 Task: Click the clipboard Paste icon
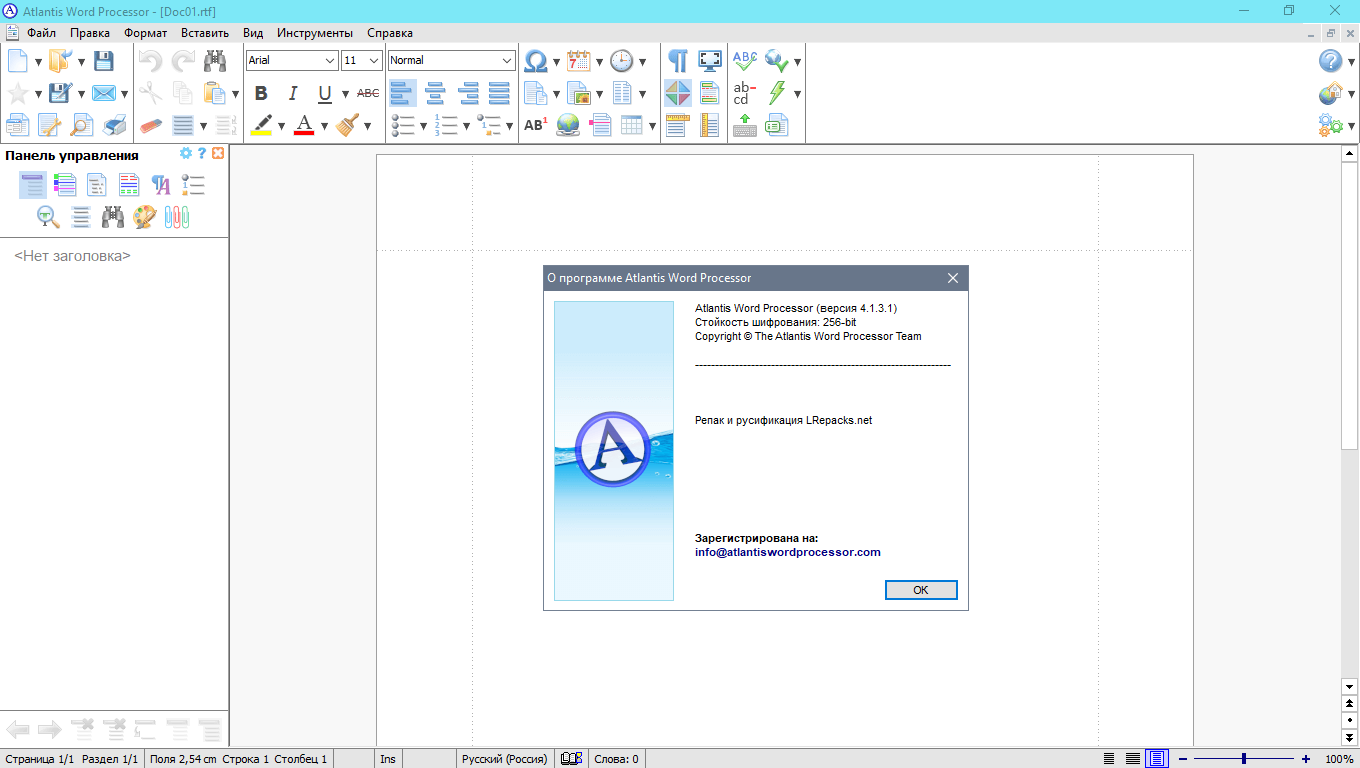point(215,94)
